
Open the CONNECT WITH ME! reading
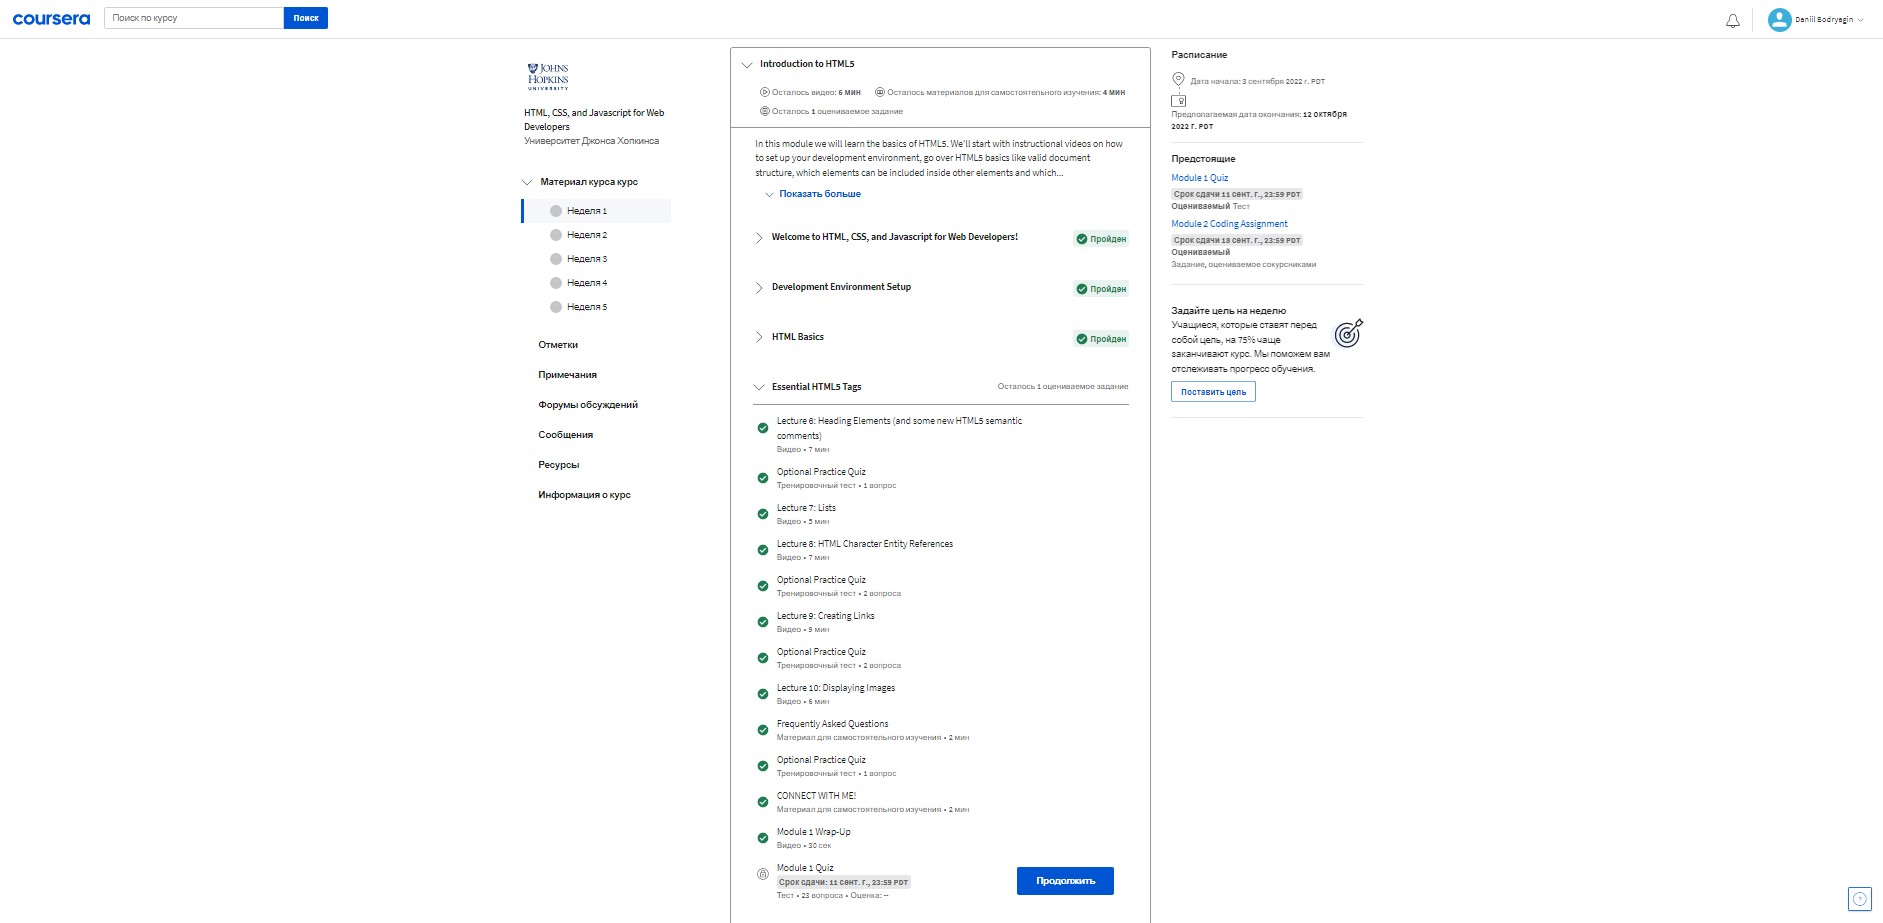(x=816, y=796)
